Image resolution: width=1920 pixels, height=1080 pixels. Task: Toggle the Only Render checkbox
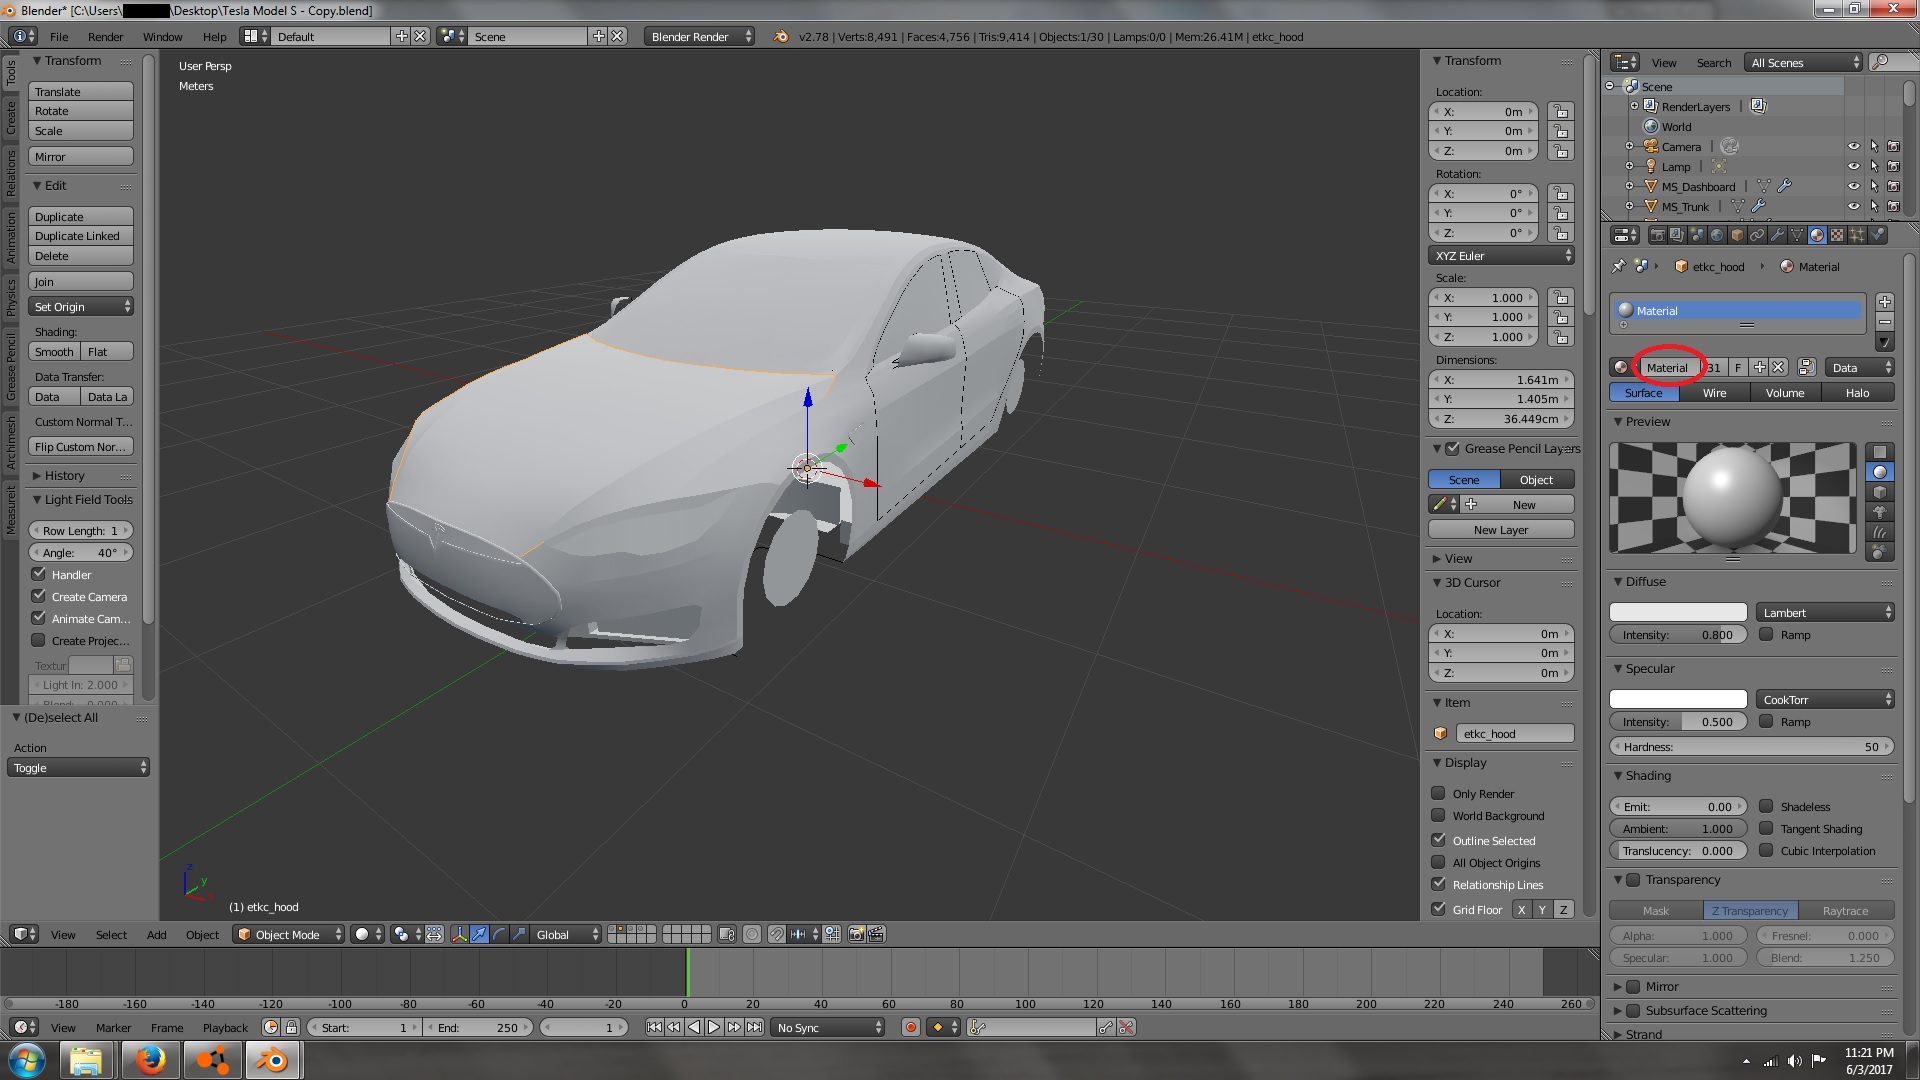(x=1438, y=793)
